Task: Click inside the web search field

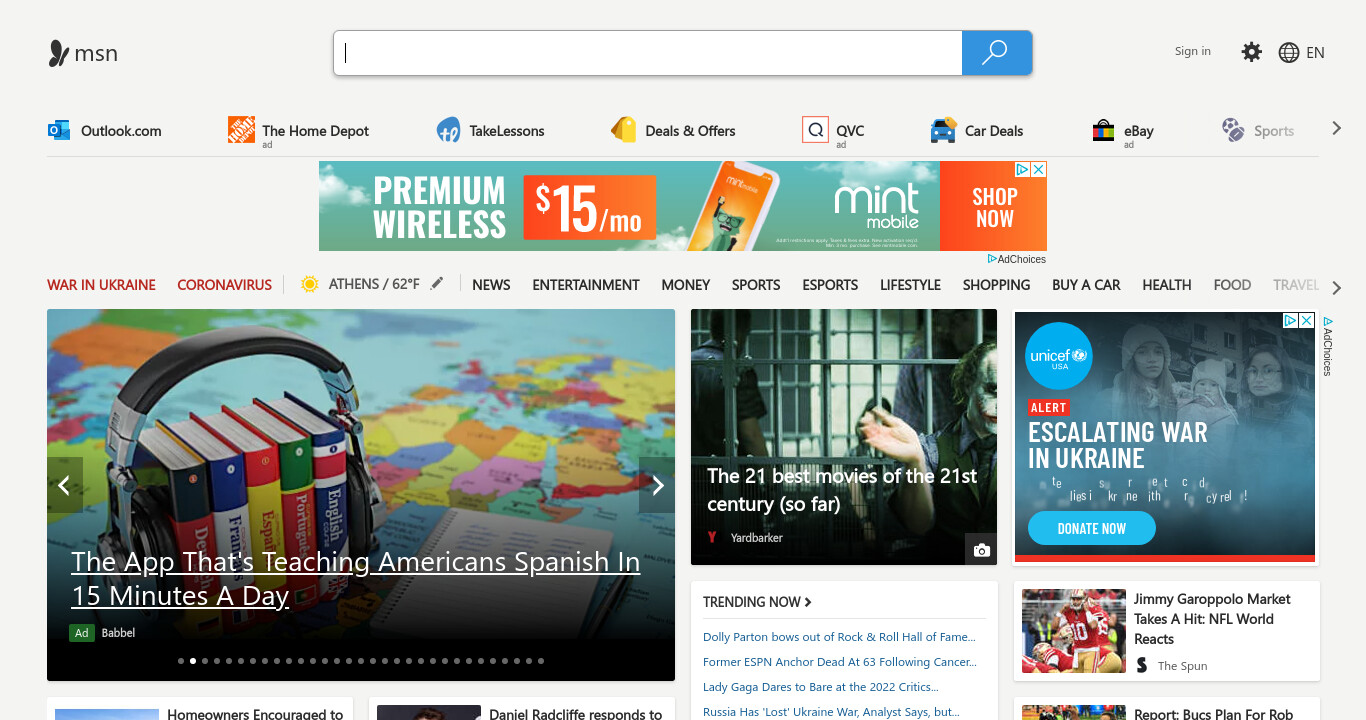Action: point(648,53)
